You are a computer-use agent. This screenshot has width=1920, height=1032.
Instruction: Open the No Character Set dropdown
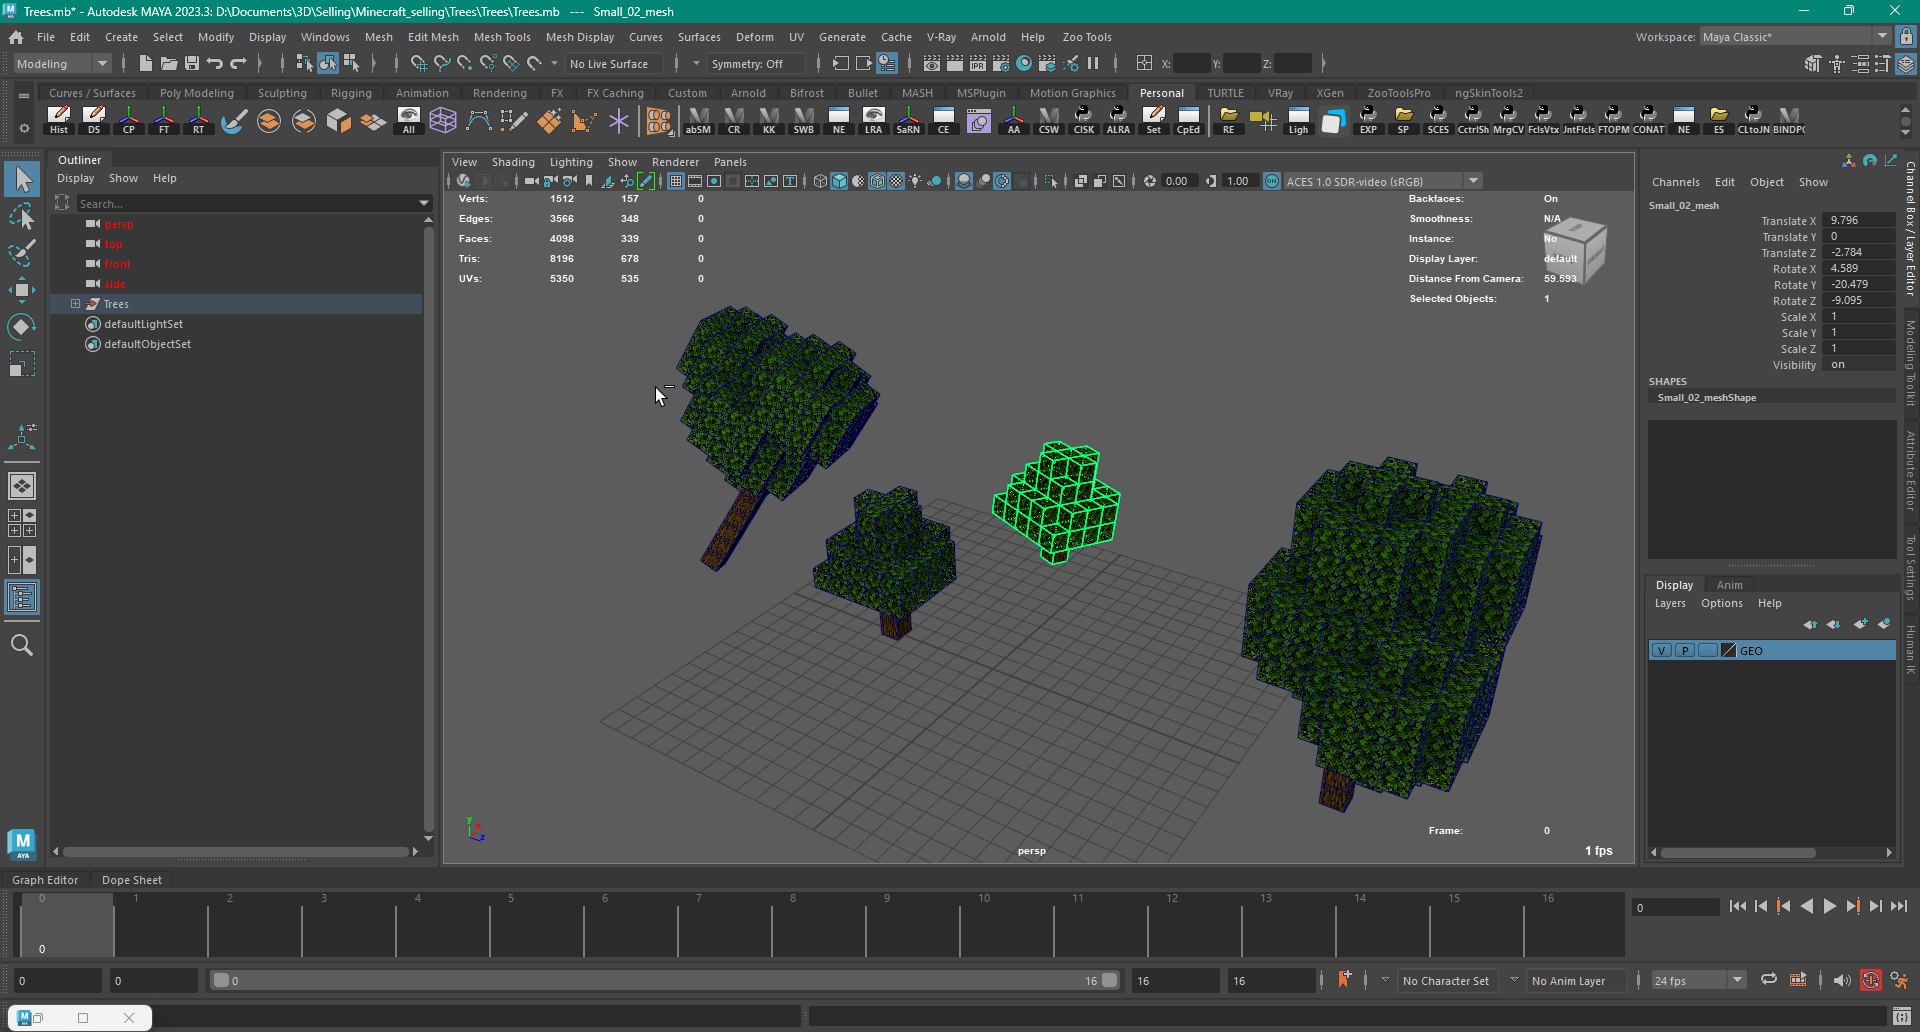(1446, 980)
